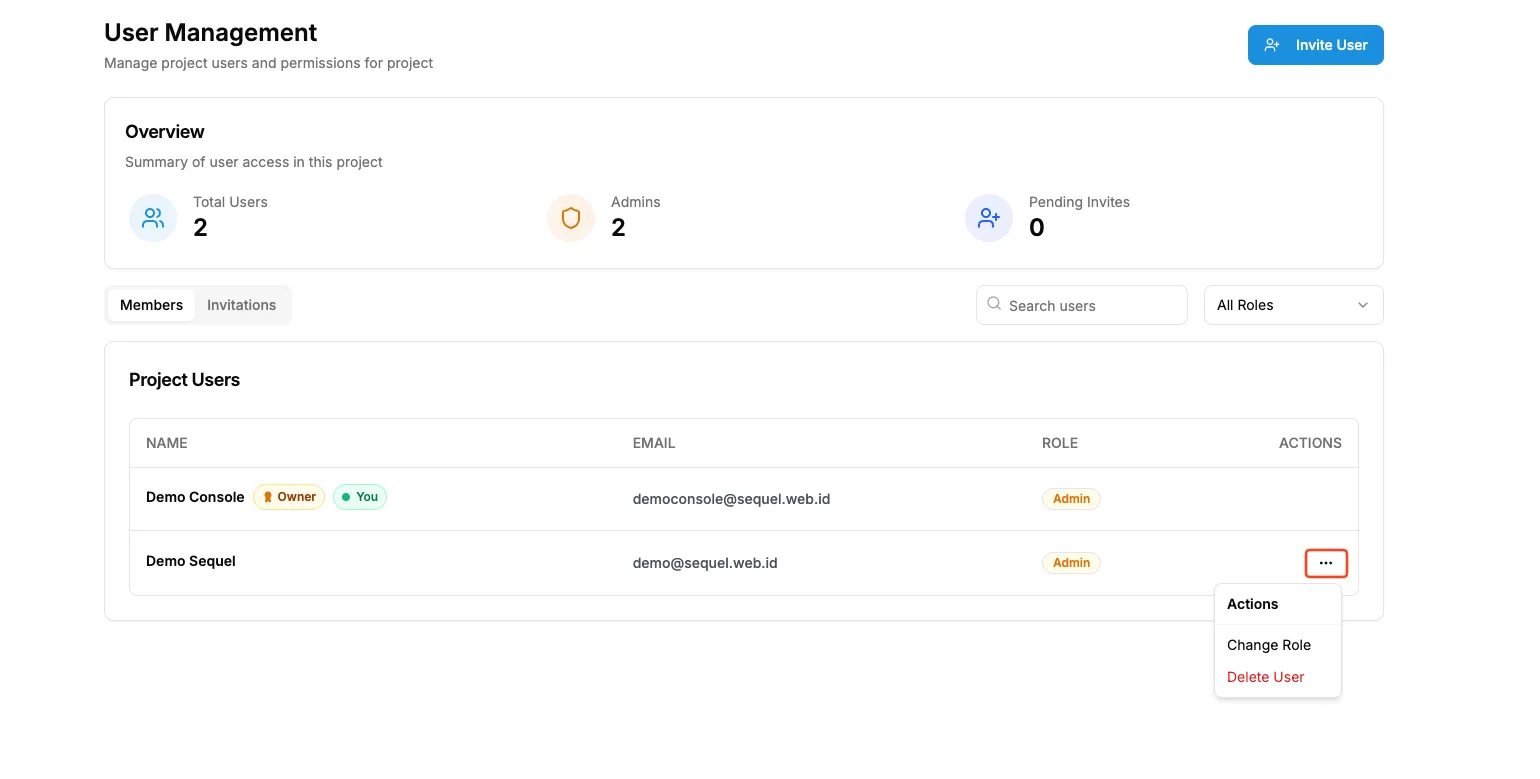Switch to the Invitations tab
This screenshot has height=779, width=1540.
[241, 305]
